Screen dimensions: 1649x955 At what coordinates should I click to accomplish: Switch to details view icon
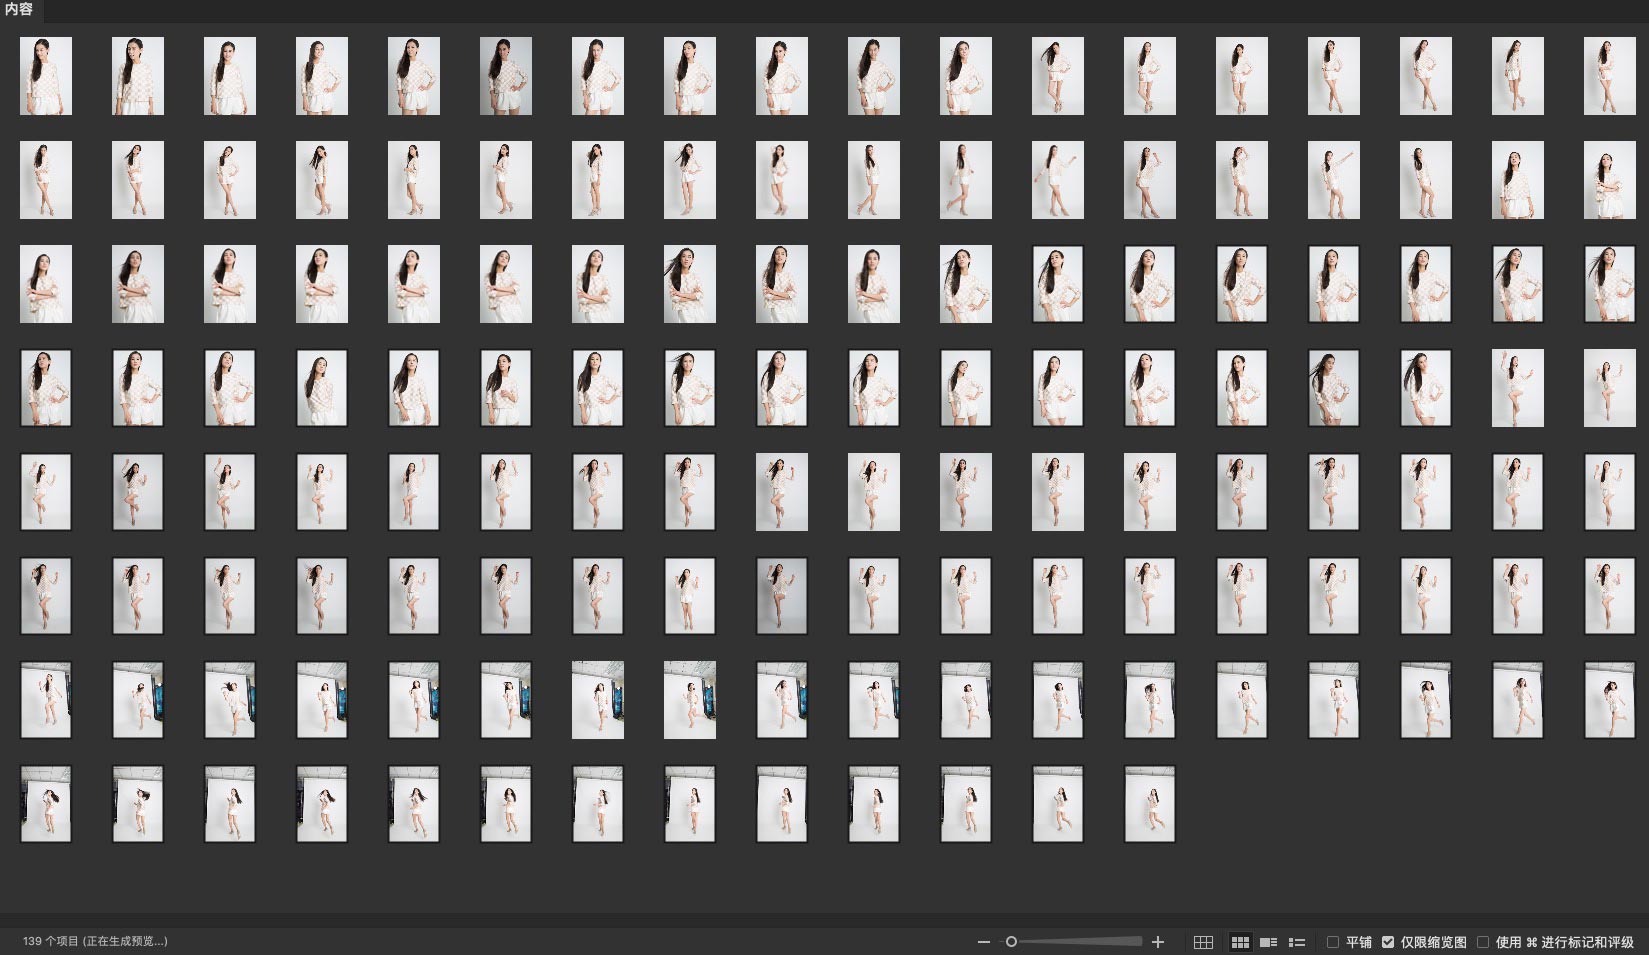pos(1268,942)
